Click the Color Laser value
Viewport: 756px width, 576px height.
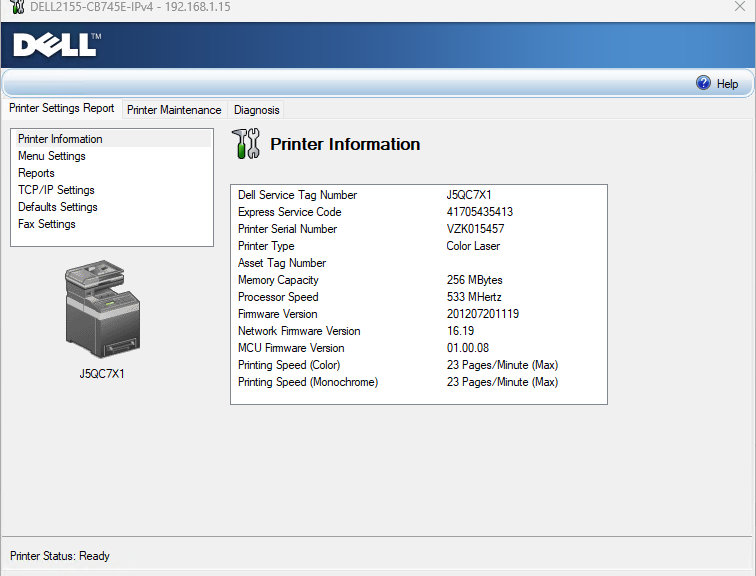pos(473,246)
